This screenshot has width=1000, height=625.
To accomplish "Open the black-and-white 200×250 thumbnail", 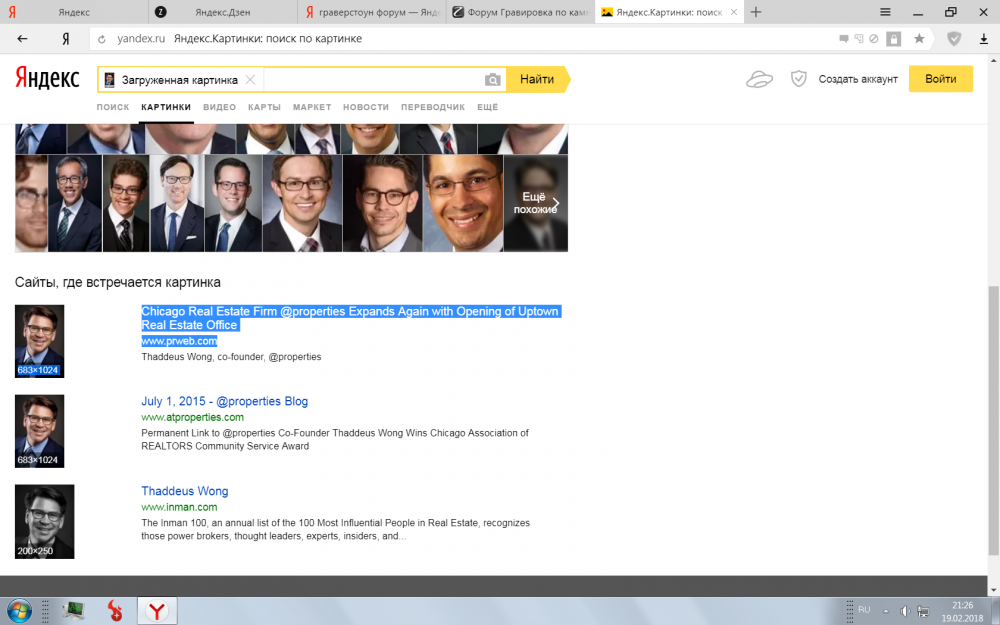I will 44,521.
